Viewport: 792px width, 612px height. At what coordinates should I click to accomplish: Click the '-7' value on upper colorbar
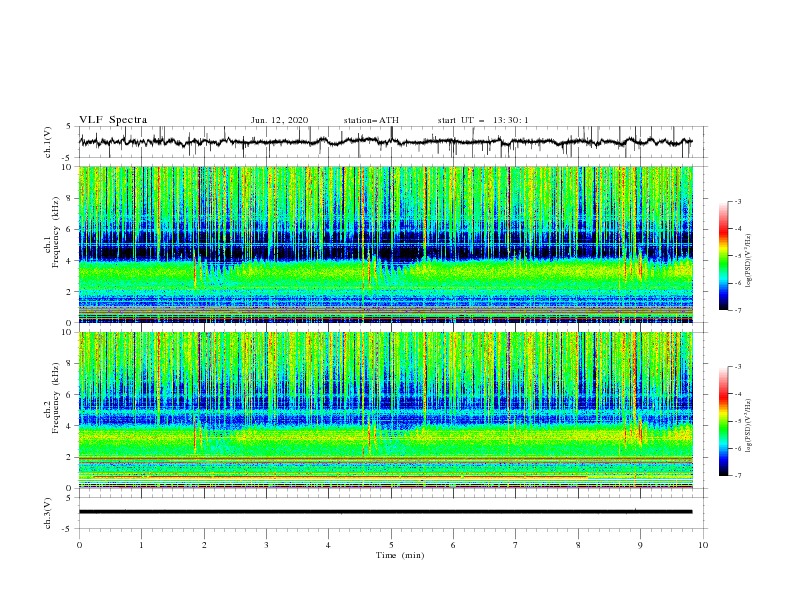[x=738, y=311]
